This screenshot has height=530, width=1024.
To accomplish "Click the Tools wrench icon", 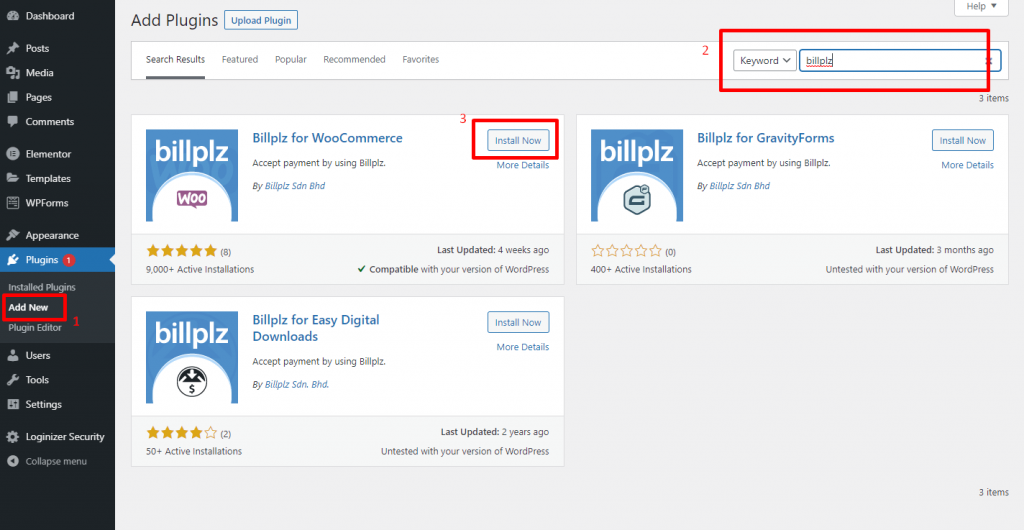I will tap(12, 380).
